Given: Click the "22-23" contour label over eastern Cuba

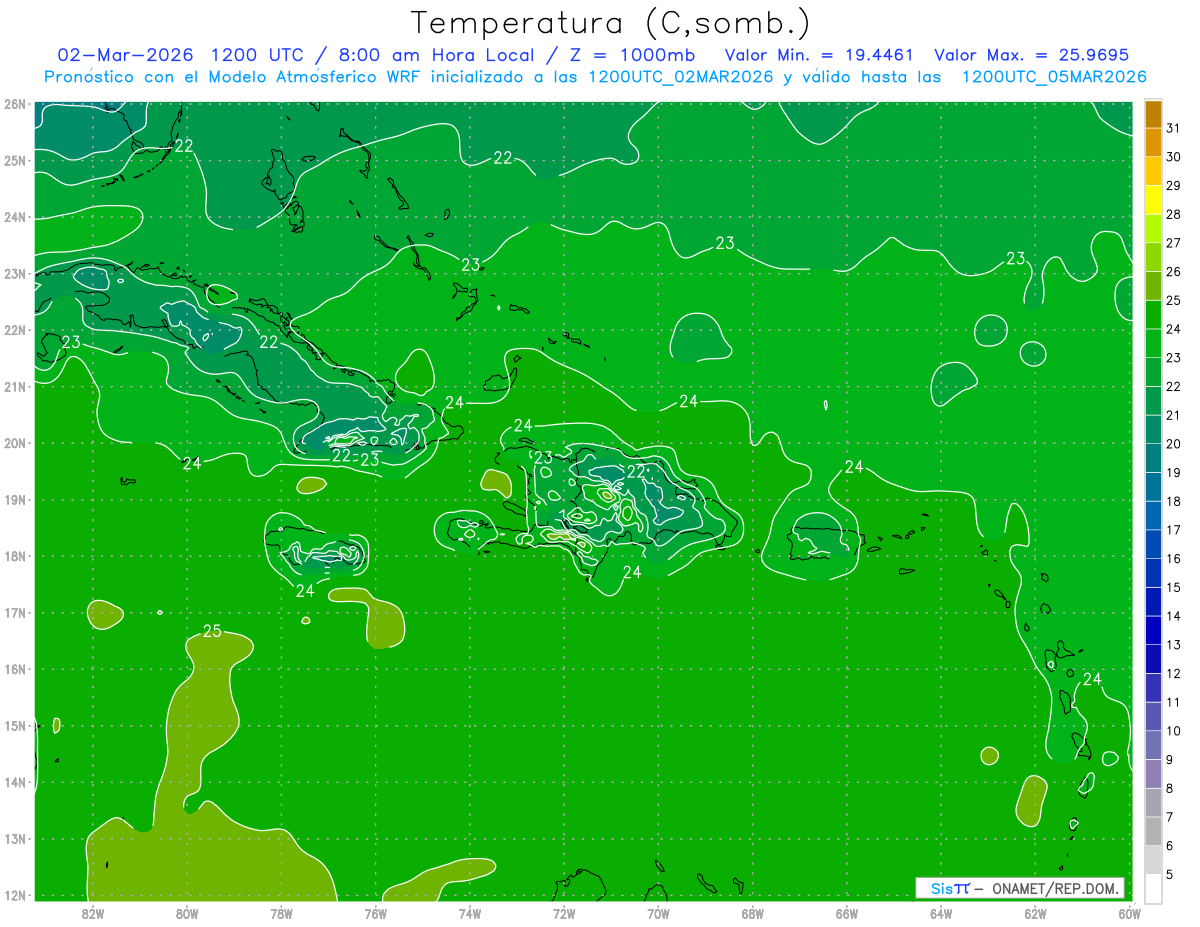Looking at the screenshot, I should 356,459.
